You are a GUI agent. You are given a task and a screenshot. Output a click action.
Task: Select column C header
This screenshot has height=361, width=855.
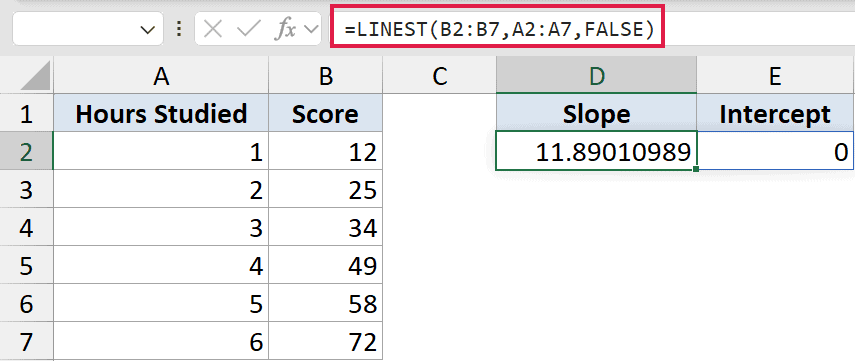(439, 76)
